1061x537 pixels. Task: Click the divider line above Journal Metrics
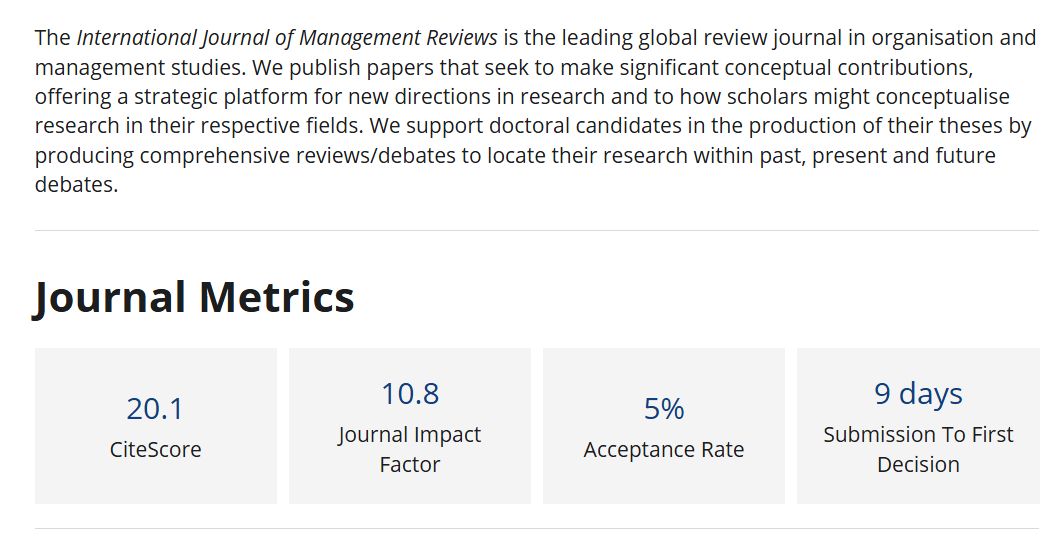537,231
